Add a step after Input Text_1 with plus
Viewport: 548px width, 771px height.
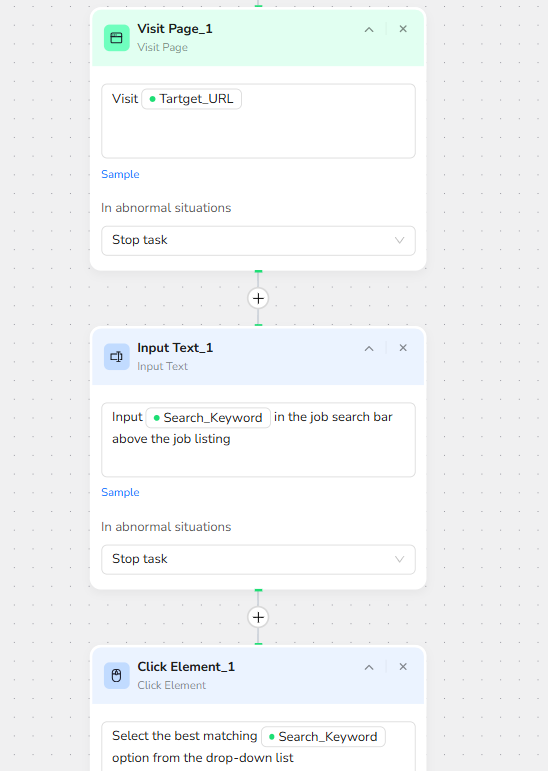tap(258, 617)
